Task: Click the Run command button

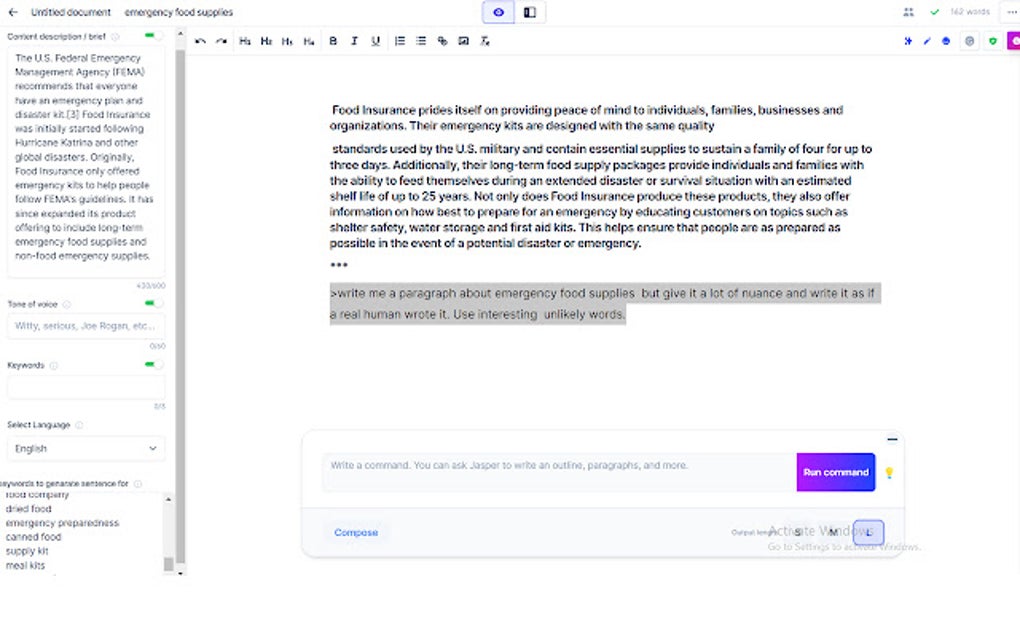Action: [x=835, y=472]
